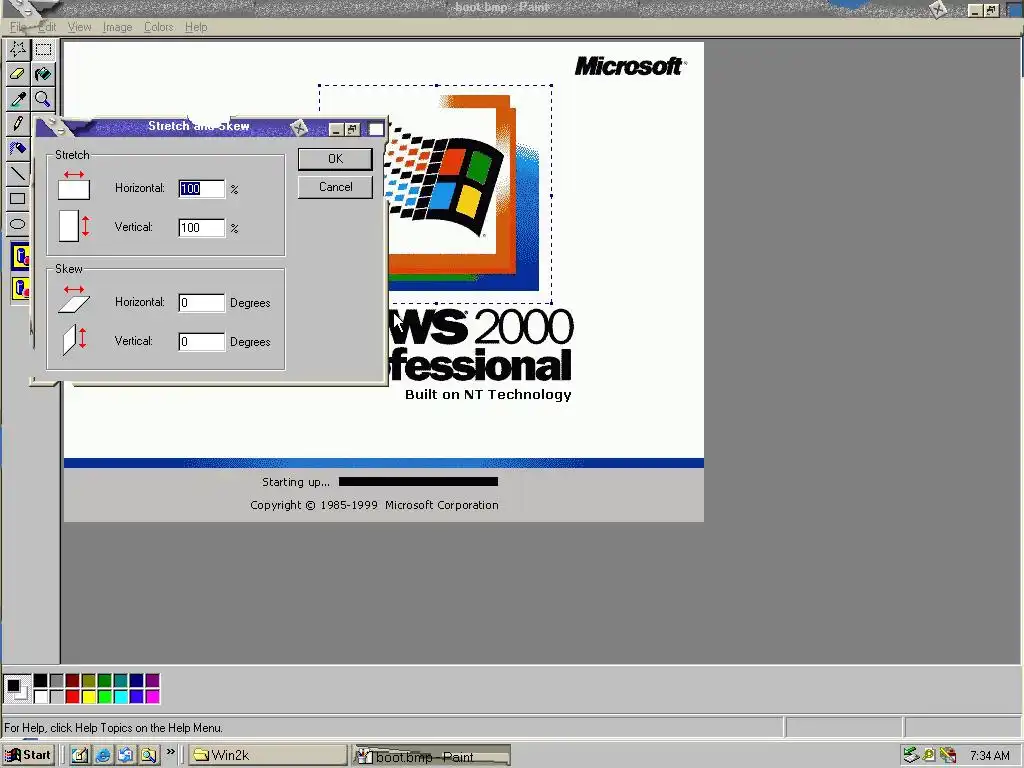Pick the Airbrush spray can tool
Viewport: 1024px width, 768px height.
18,149
